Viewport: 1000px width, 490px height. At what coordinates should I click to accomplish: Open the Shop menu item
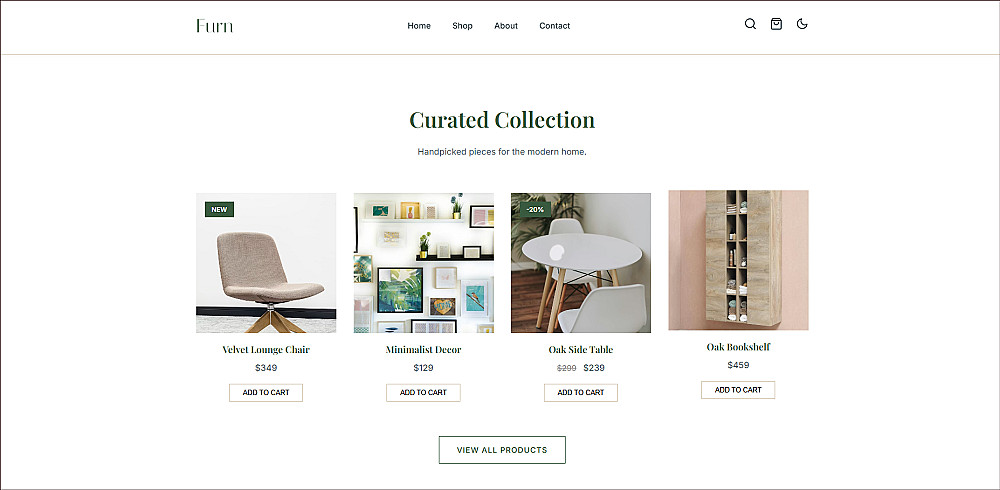[x=462, y=26]
